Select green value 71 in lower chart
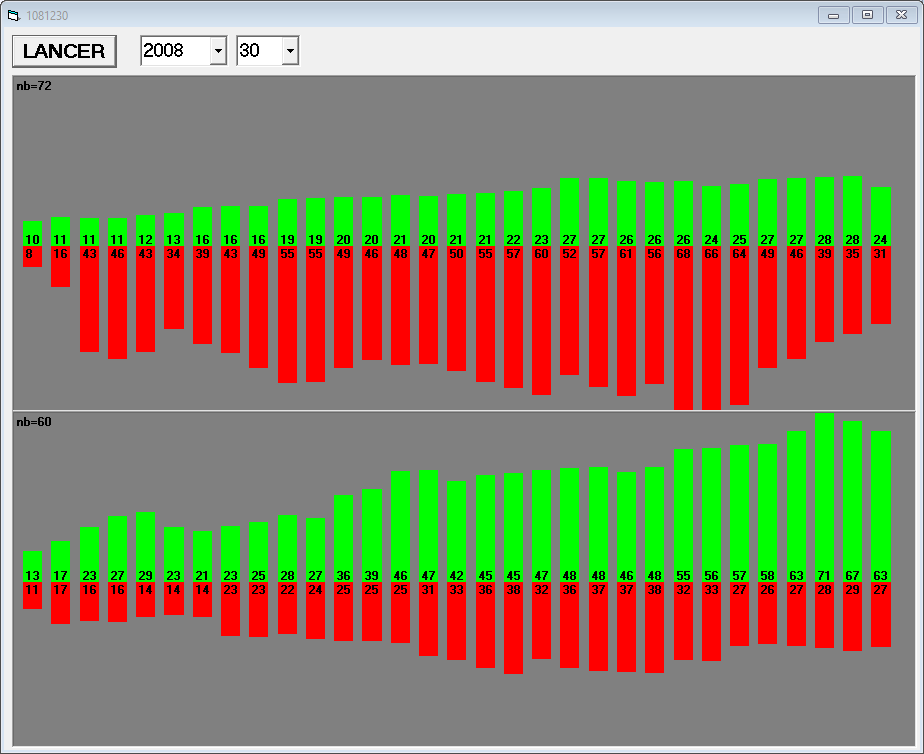 (x=824, y=576)
